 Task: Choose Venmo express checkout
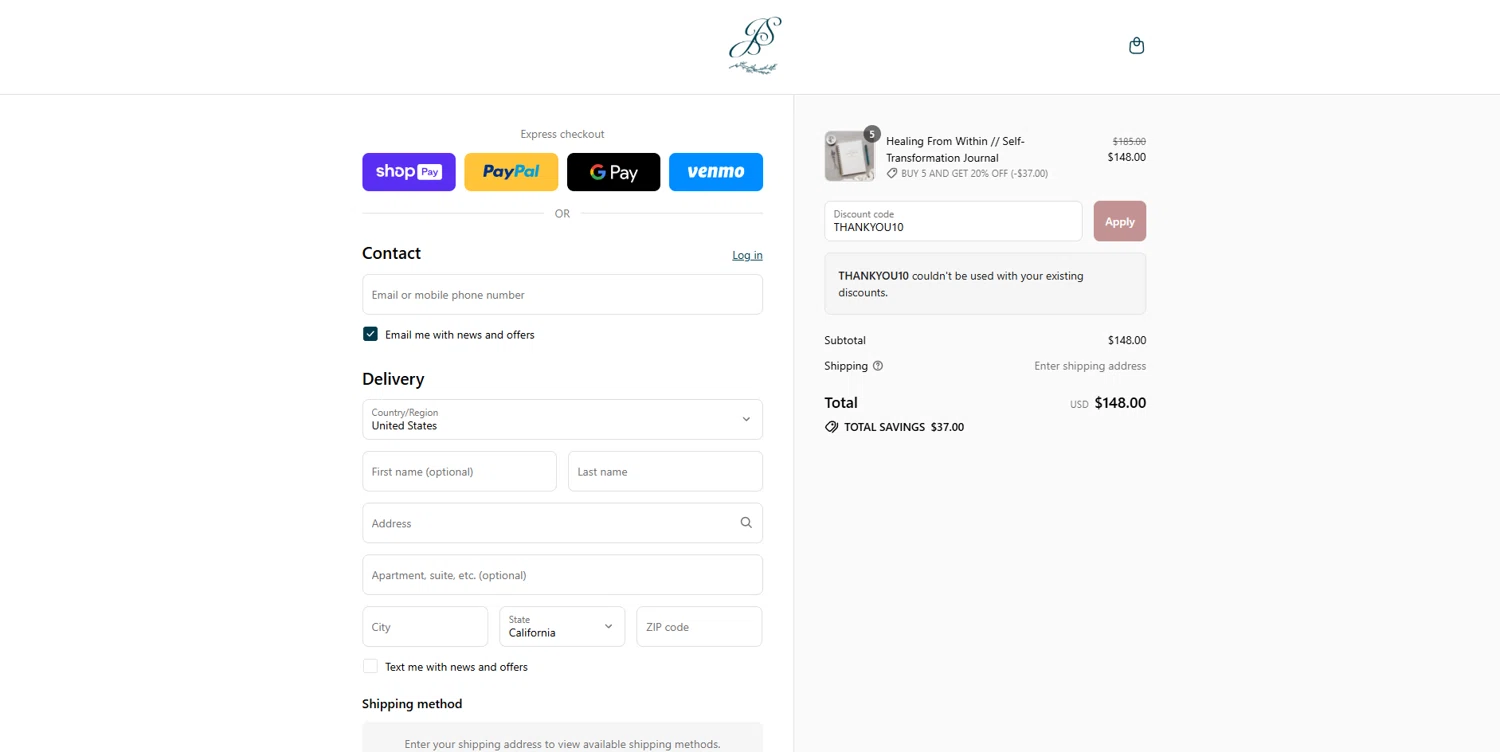pyautogui.click(x=716, y=172)
